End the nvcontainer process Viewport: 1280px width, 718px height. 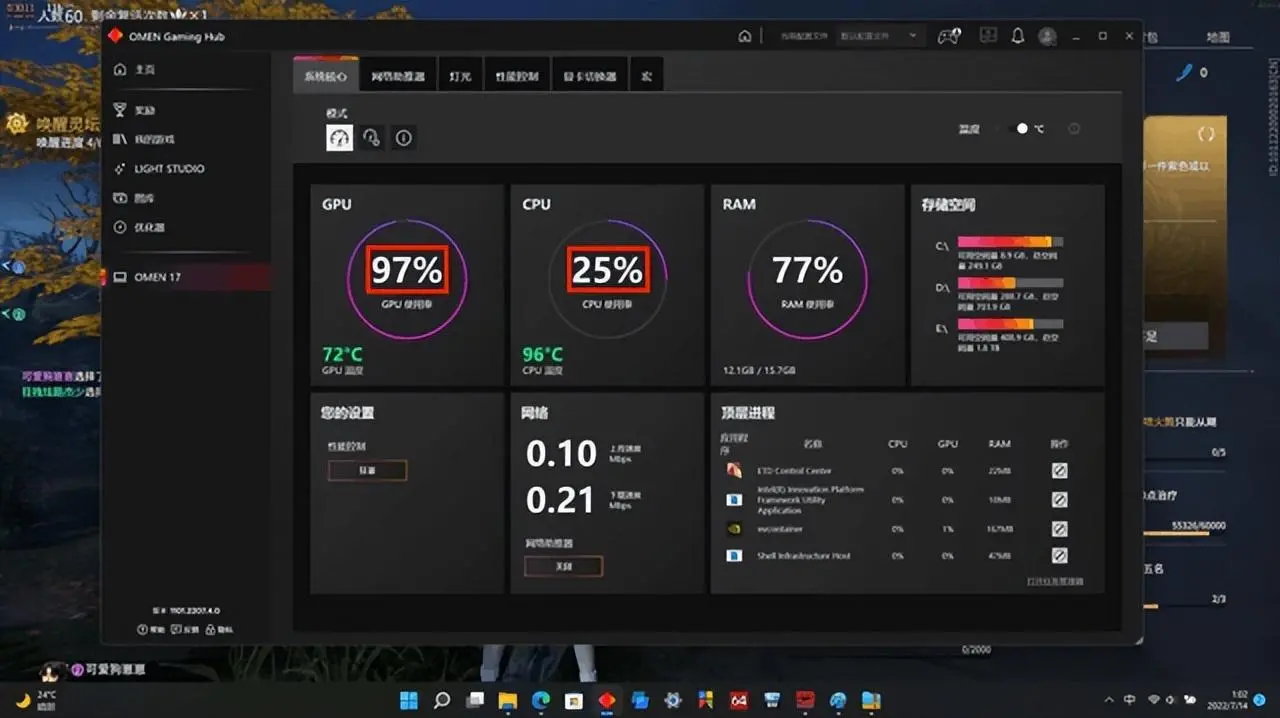point(1059,528)
